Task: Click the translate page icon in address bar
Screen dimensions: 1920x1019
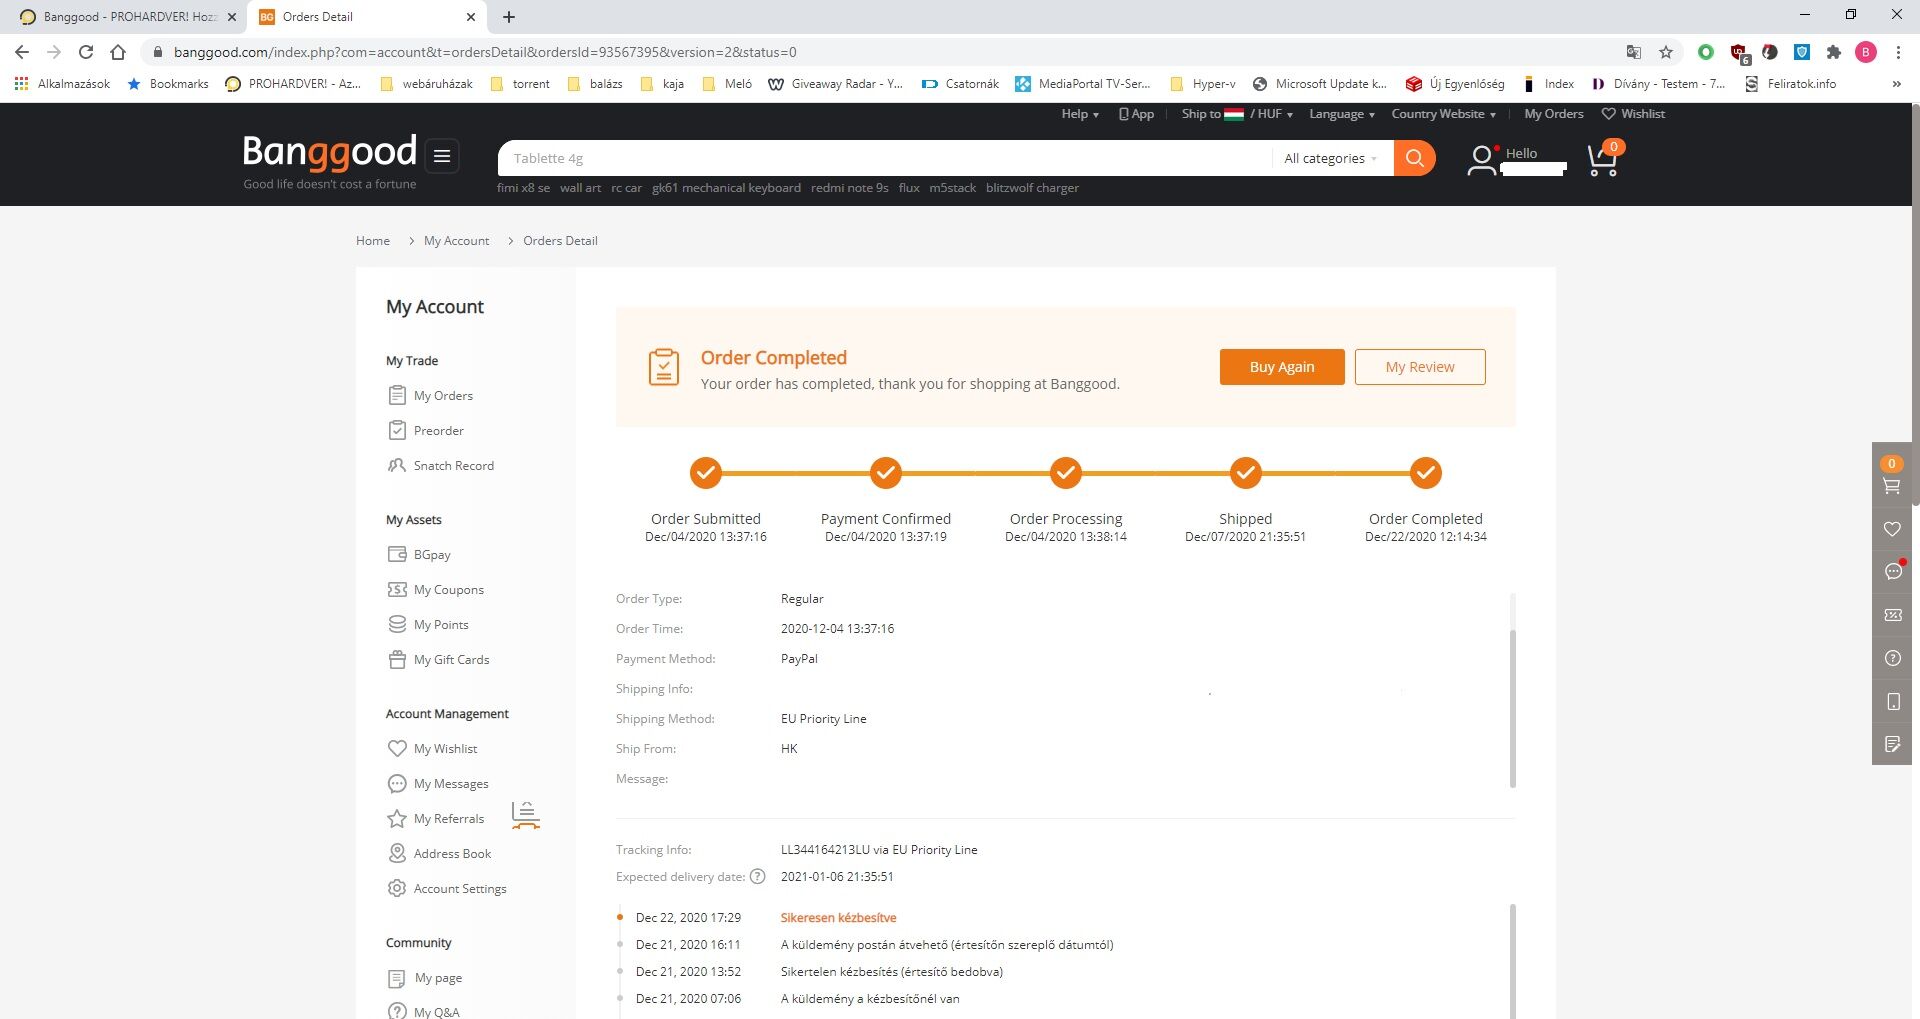Action: click(1633, 52)
